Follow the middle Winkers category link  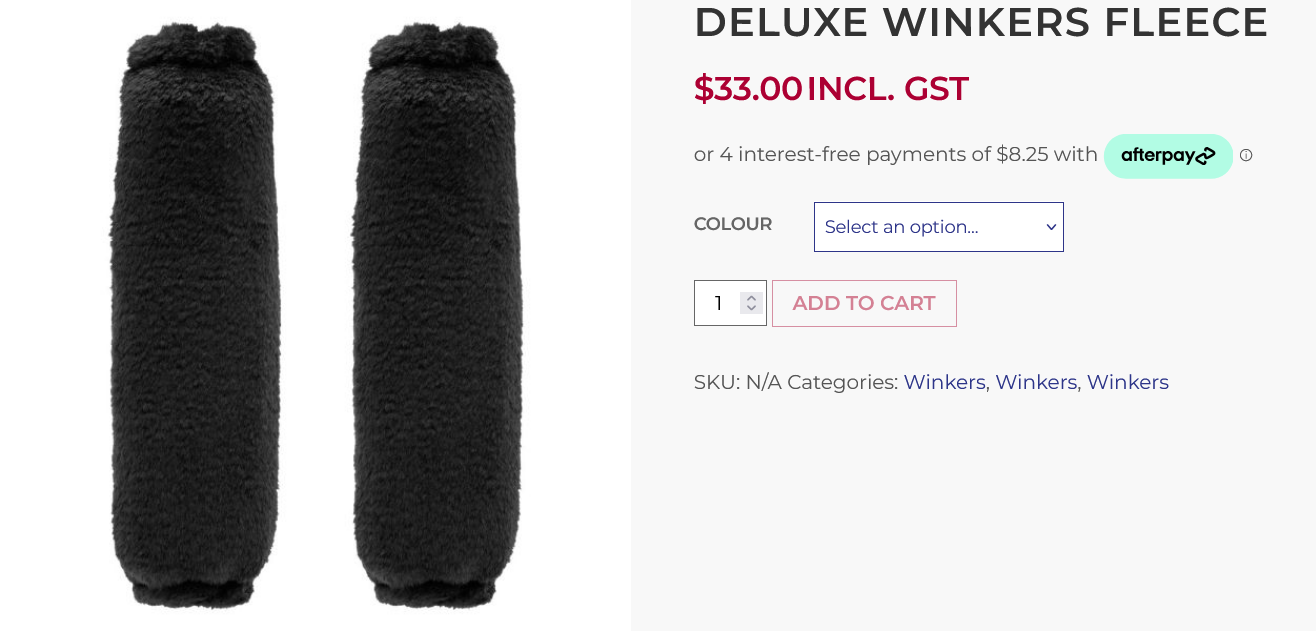(1036, 382)
